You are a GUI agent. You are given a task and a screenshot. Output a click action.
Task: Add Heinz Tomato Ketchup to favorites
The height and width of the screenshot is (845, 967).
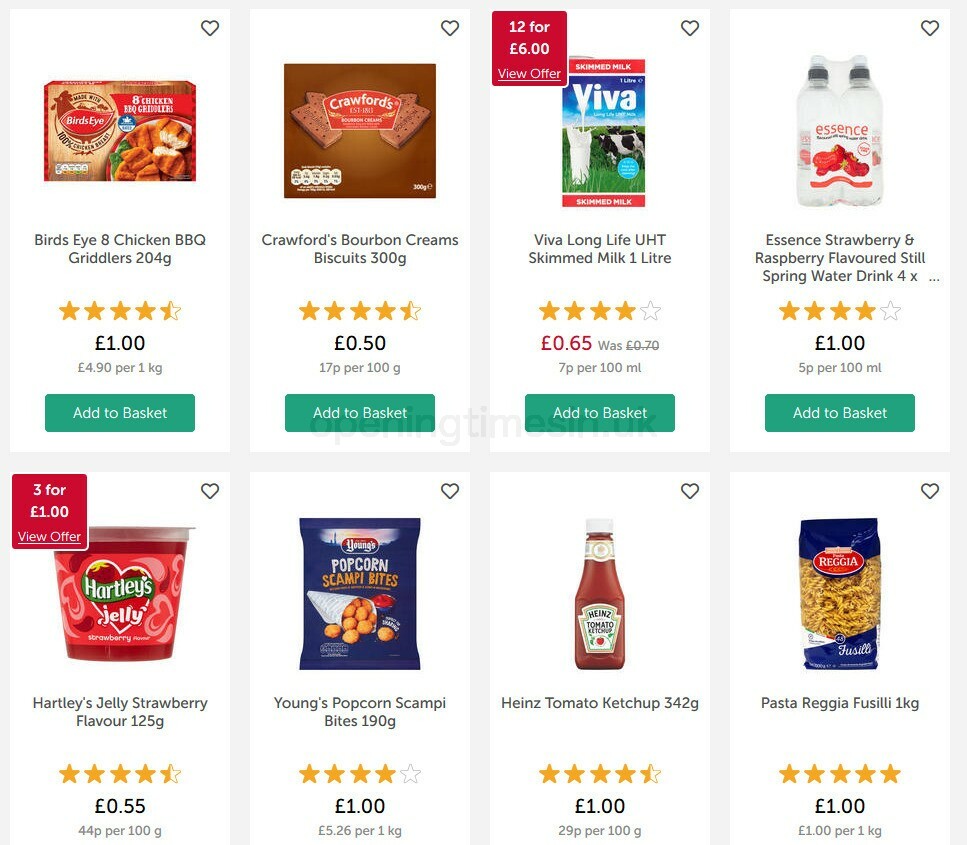click(x=690, y=491)
